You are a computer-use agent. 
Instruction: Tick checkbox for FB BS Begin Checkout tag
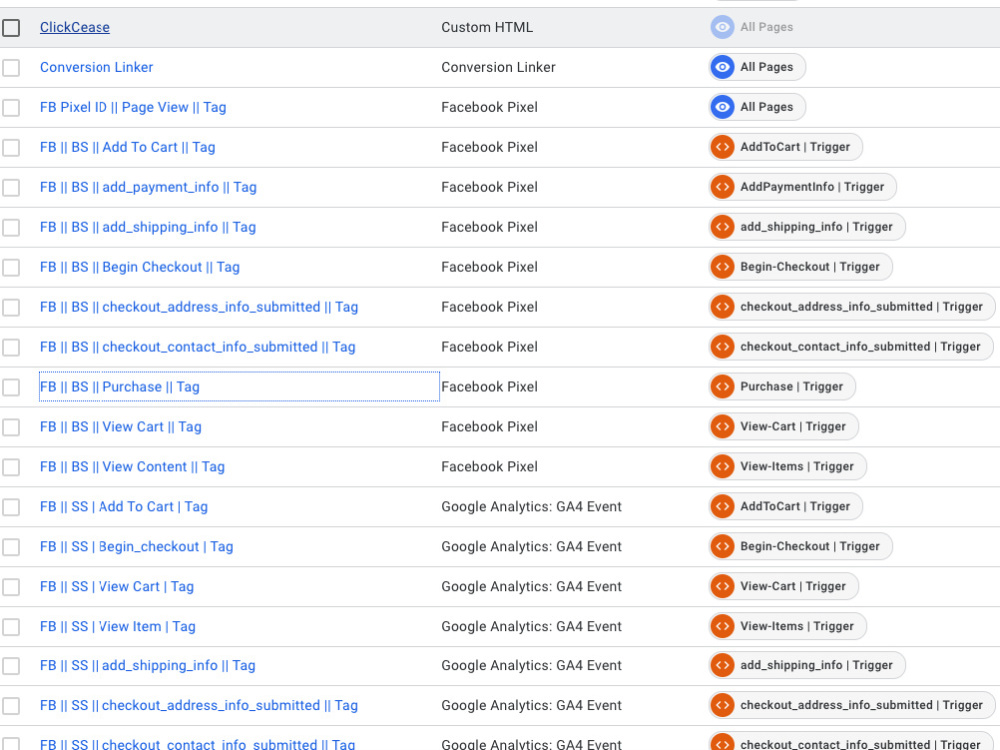11,267
